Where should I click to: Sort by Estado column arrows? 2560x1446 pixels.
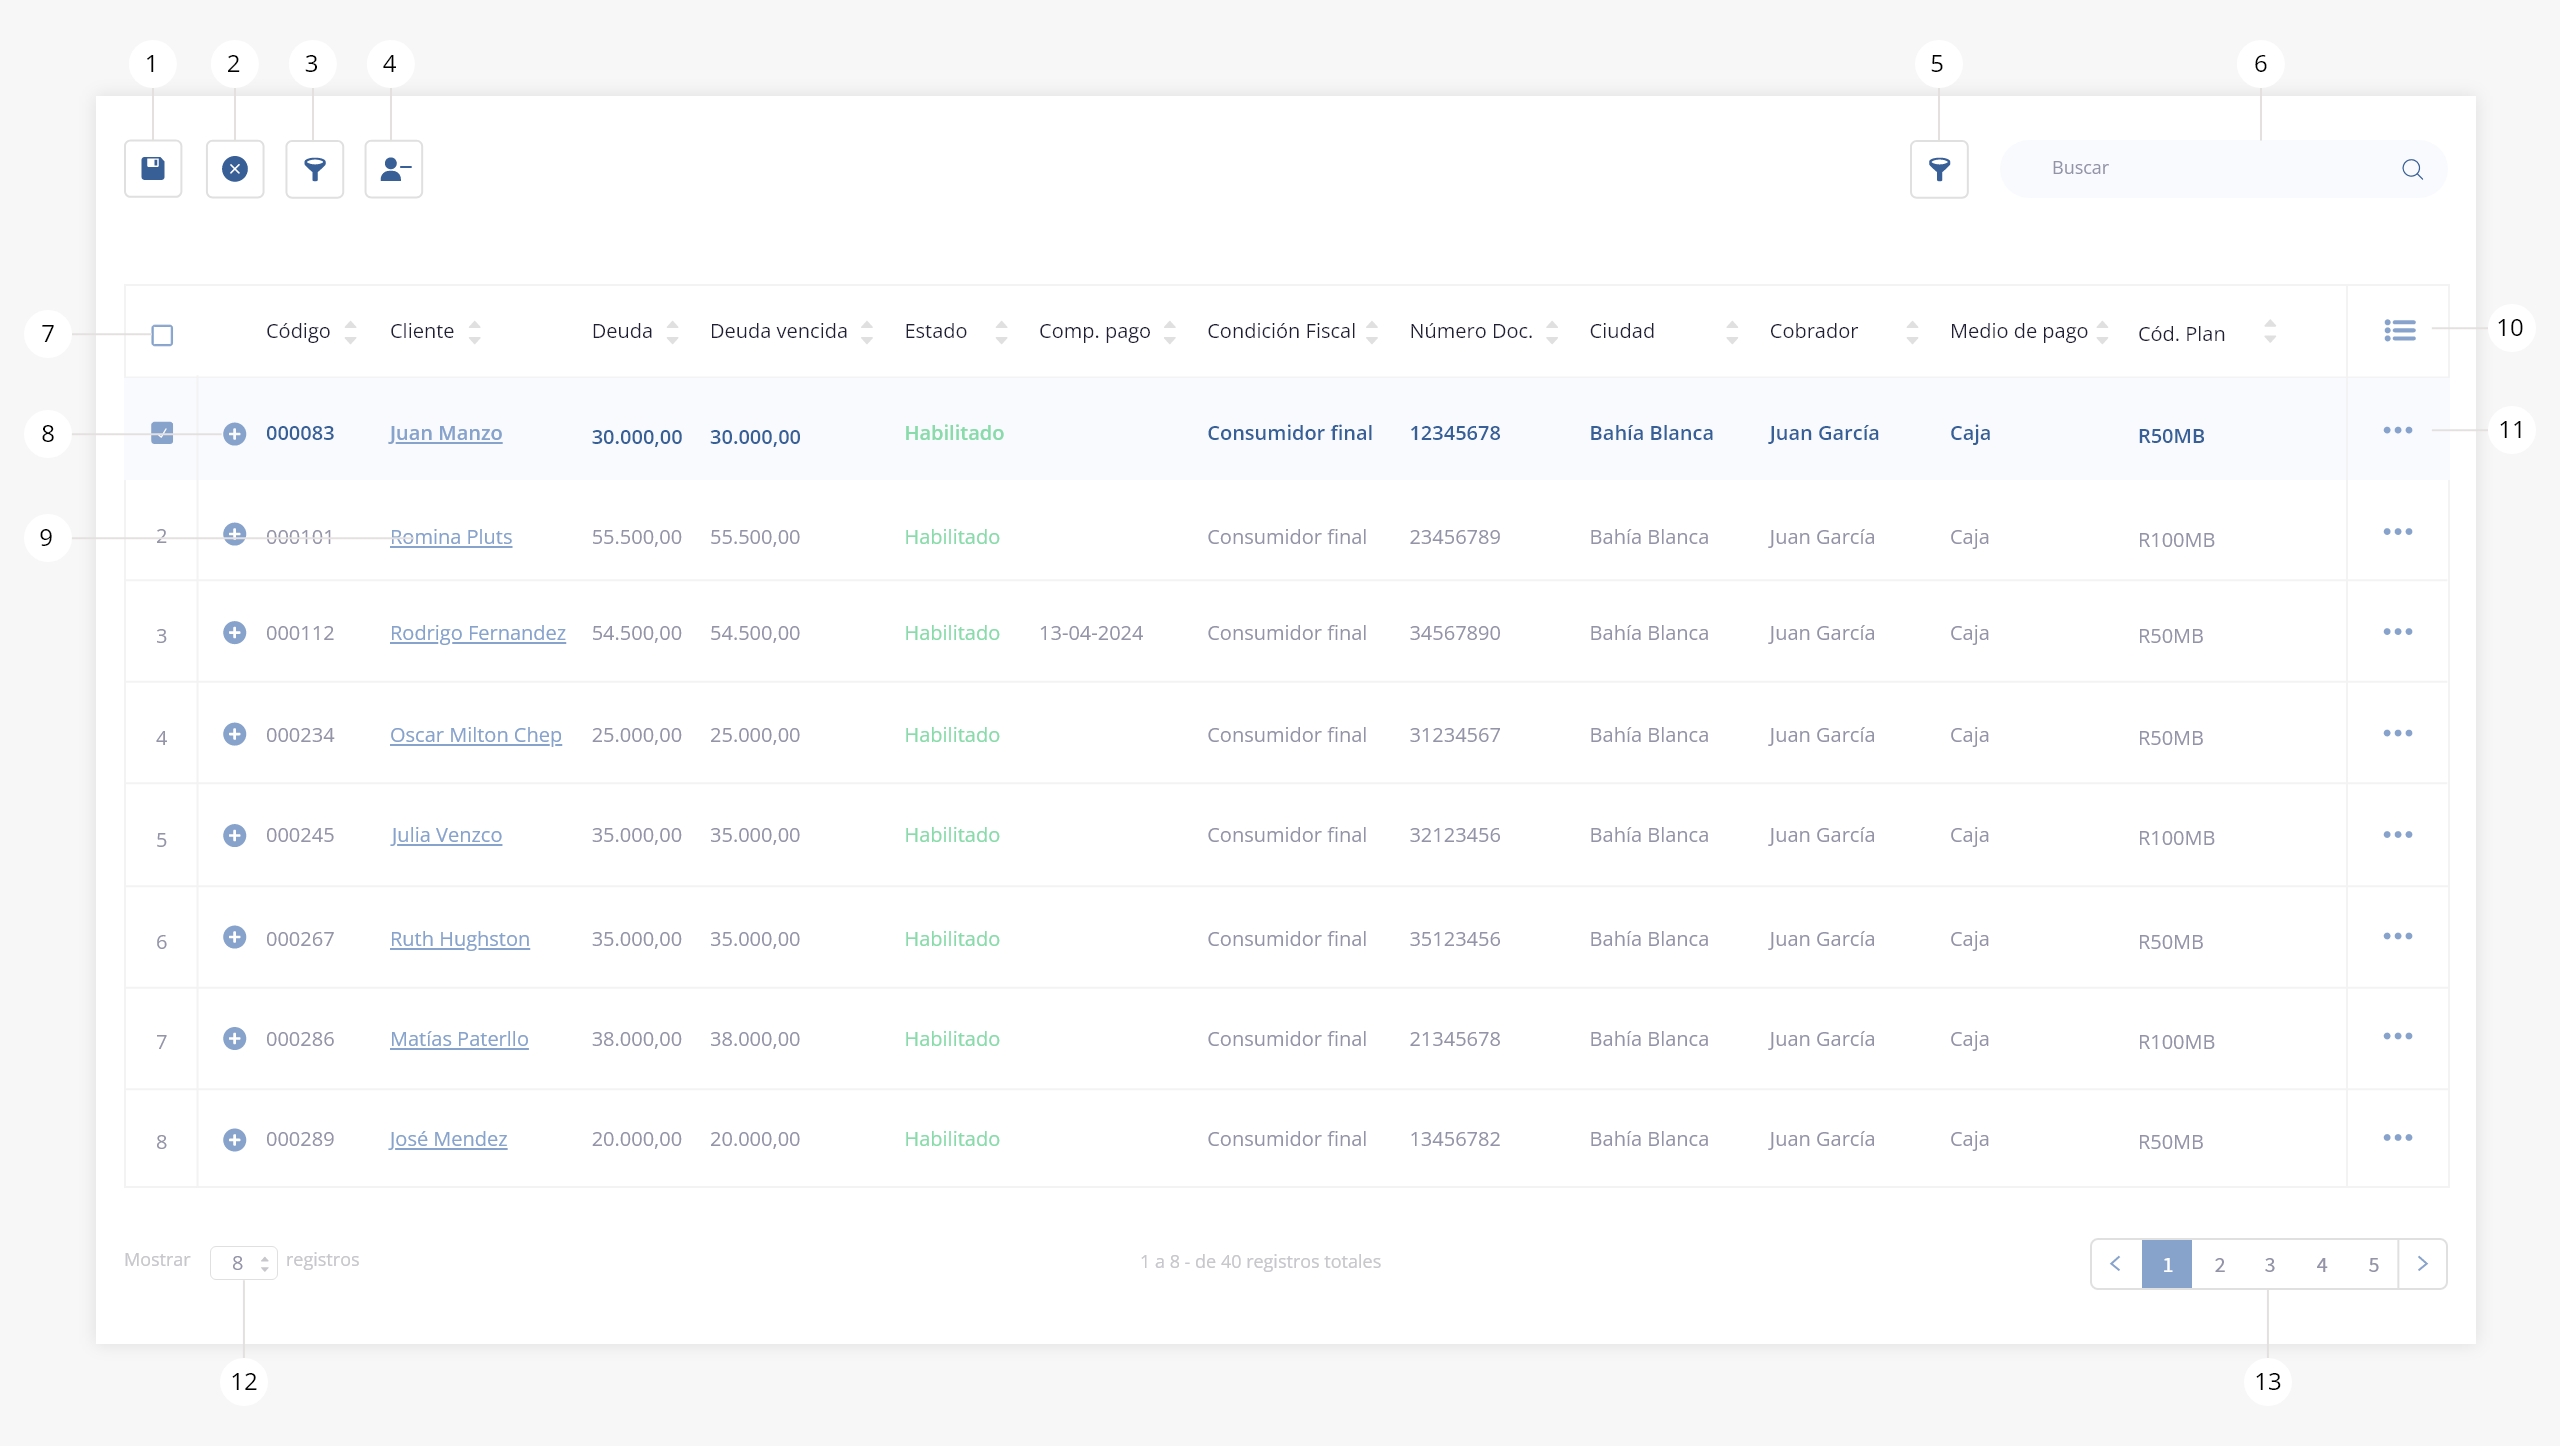pyautogui.click(x=1001, y=332)
